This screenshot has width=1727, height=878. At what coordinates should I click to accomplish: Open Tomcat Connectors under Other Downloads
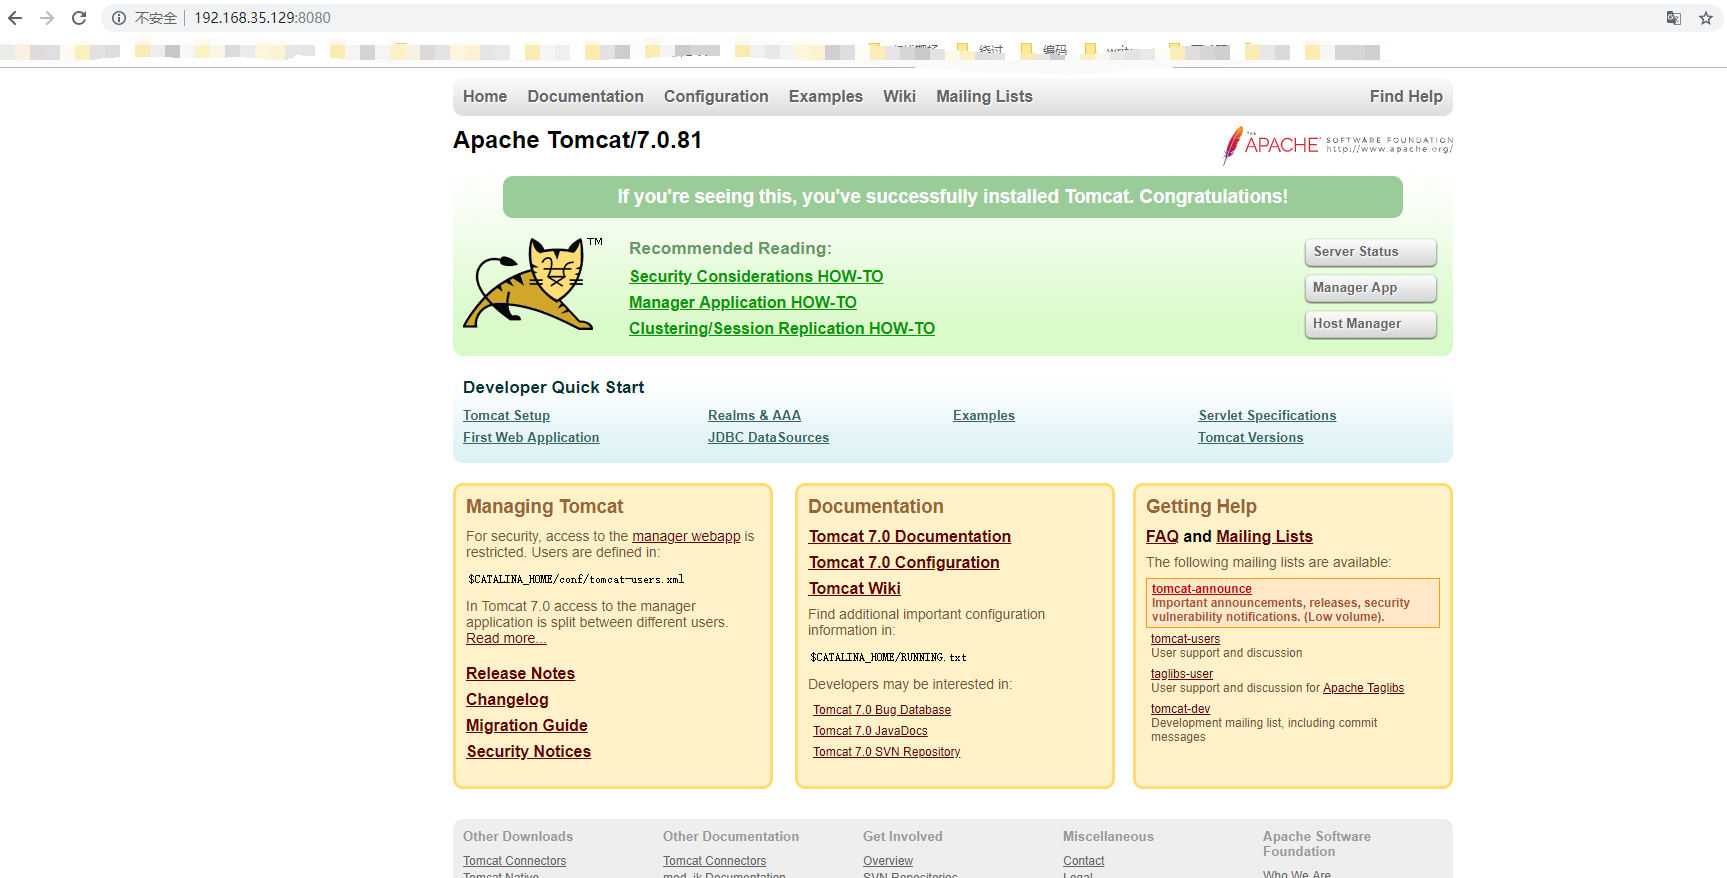(x=514, y=861)
